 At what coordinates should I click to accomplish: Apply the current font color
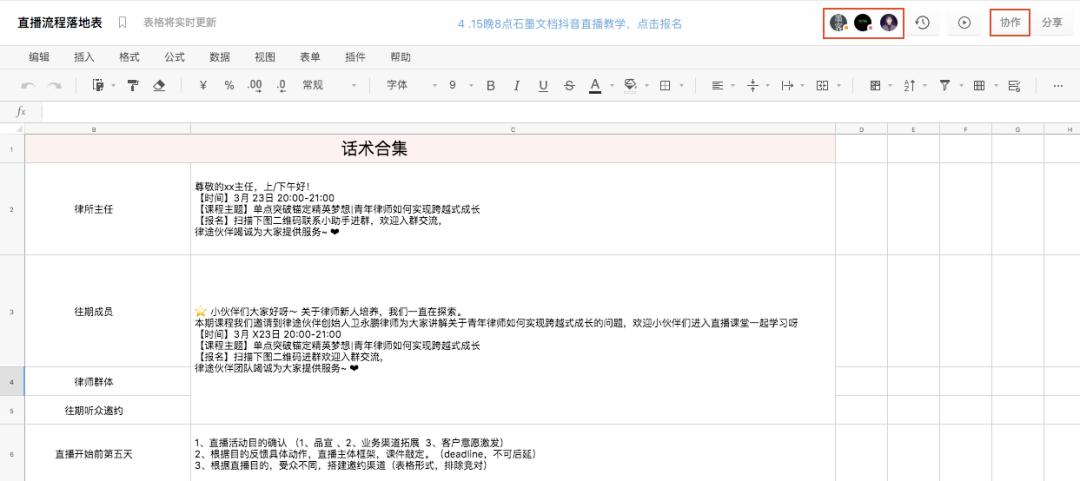[595, 85]
